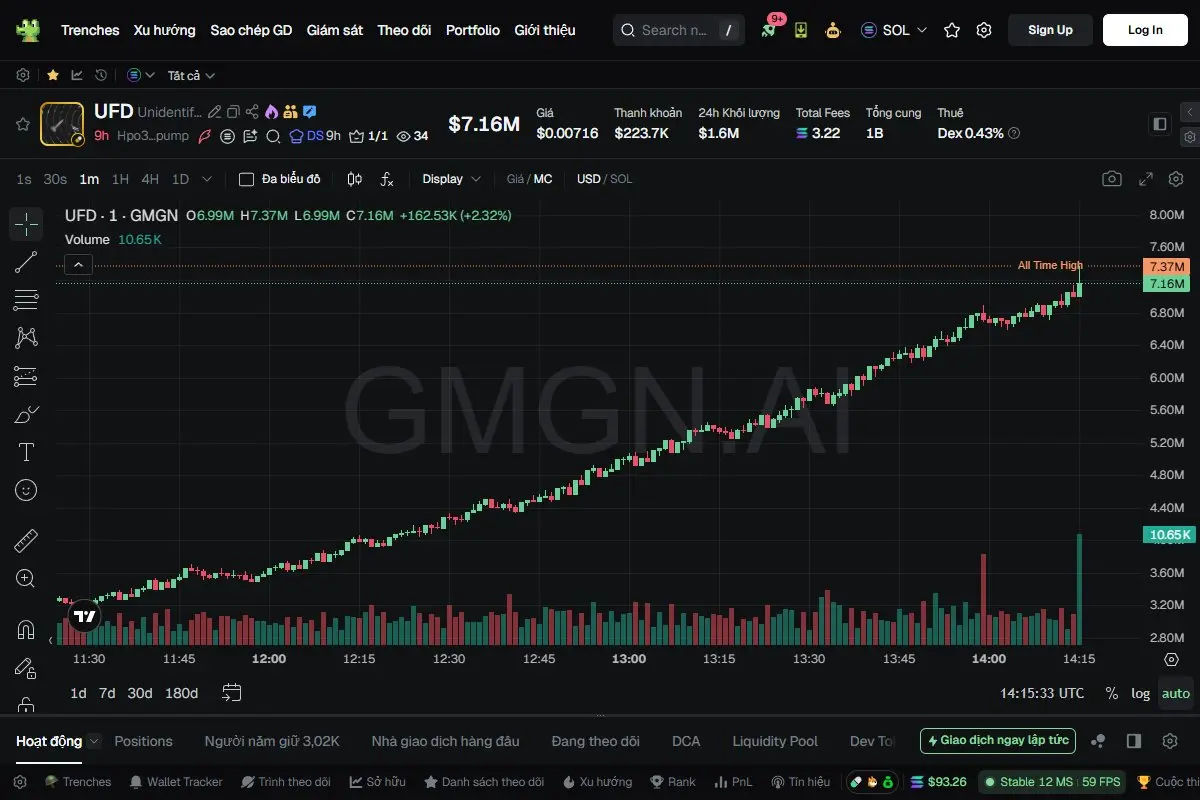Select the crosshair cursor tool
This screenshot has width=1200, height=800.
[x=26, y=224]
